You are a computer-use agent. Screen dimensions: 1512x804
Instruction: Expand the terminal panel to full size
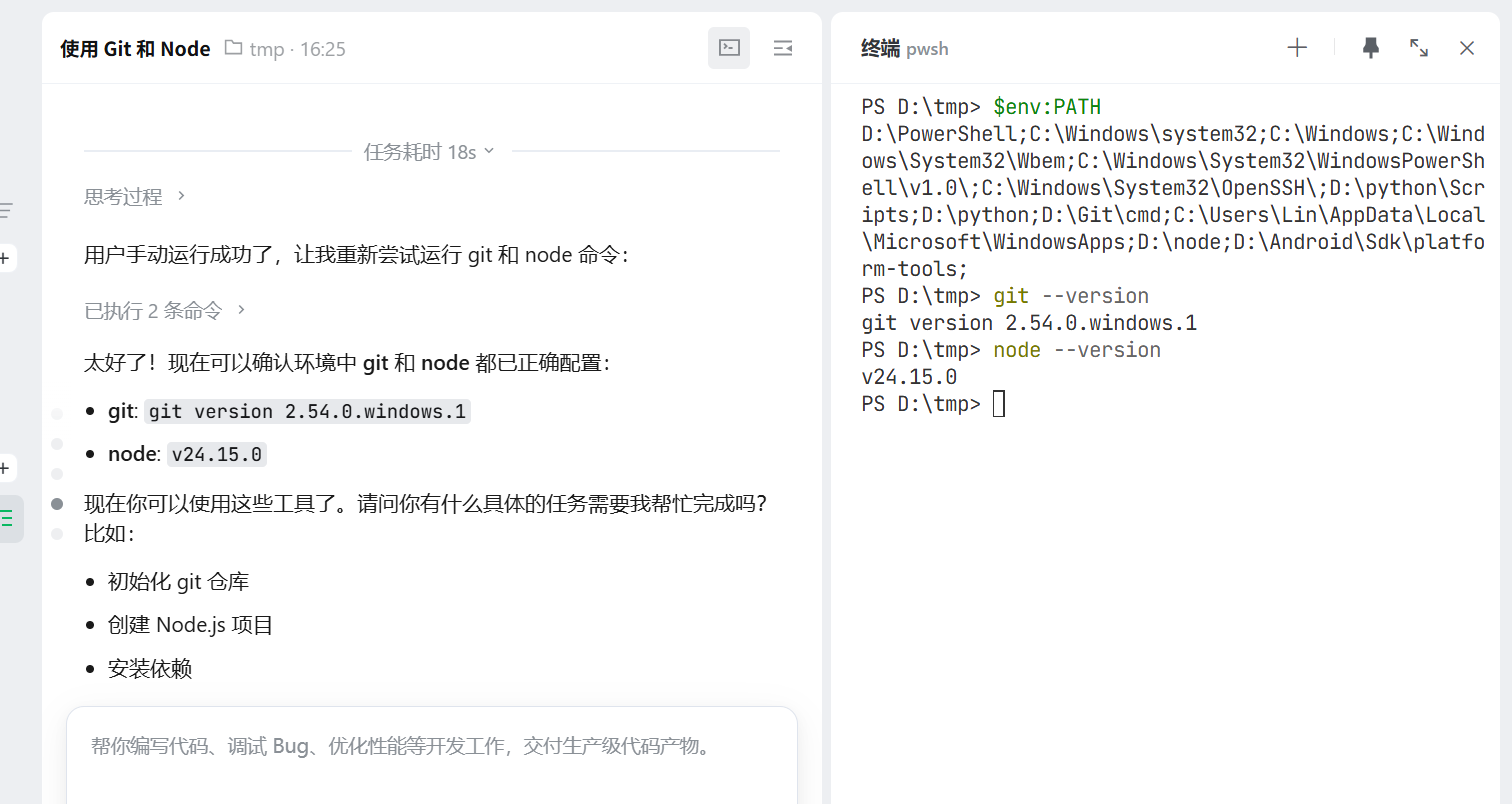pos(1419,47)
